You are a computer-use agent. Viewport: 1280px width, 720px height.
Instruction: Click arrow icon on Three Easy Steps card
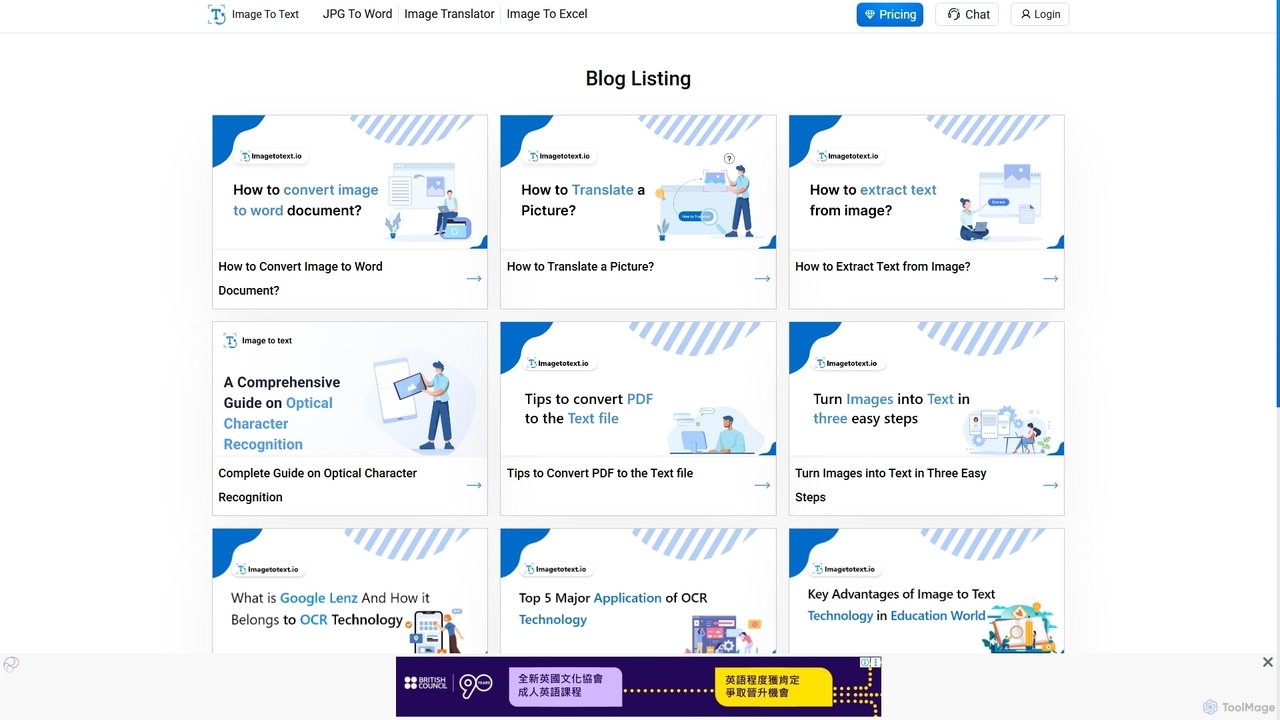coord(1050,485)
